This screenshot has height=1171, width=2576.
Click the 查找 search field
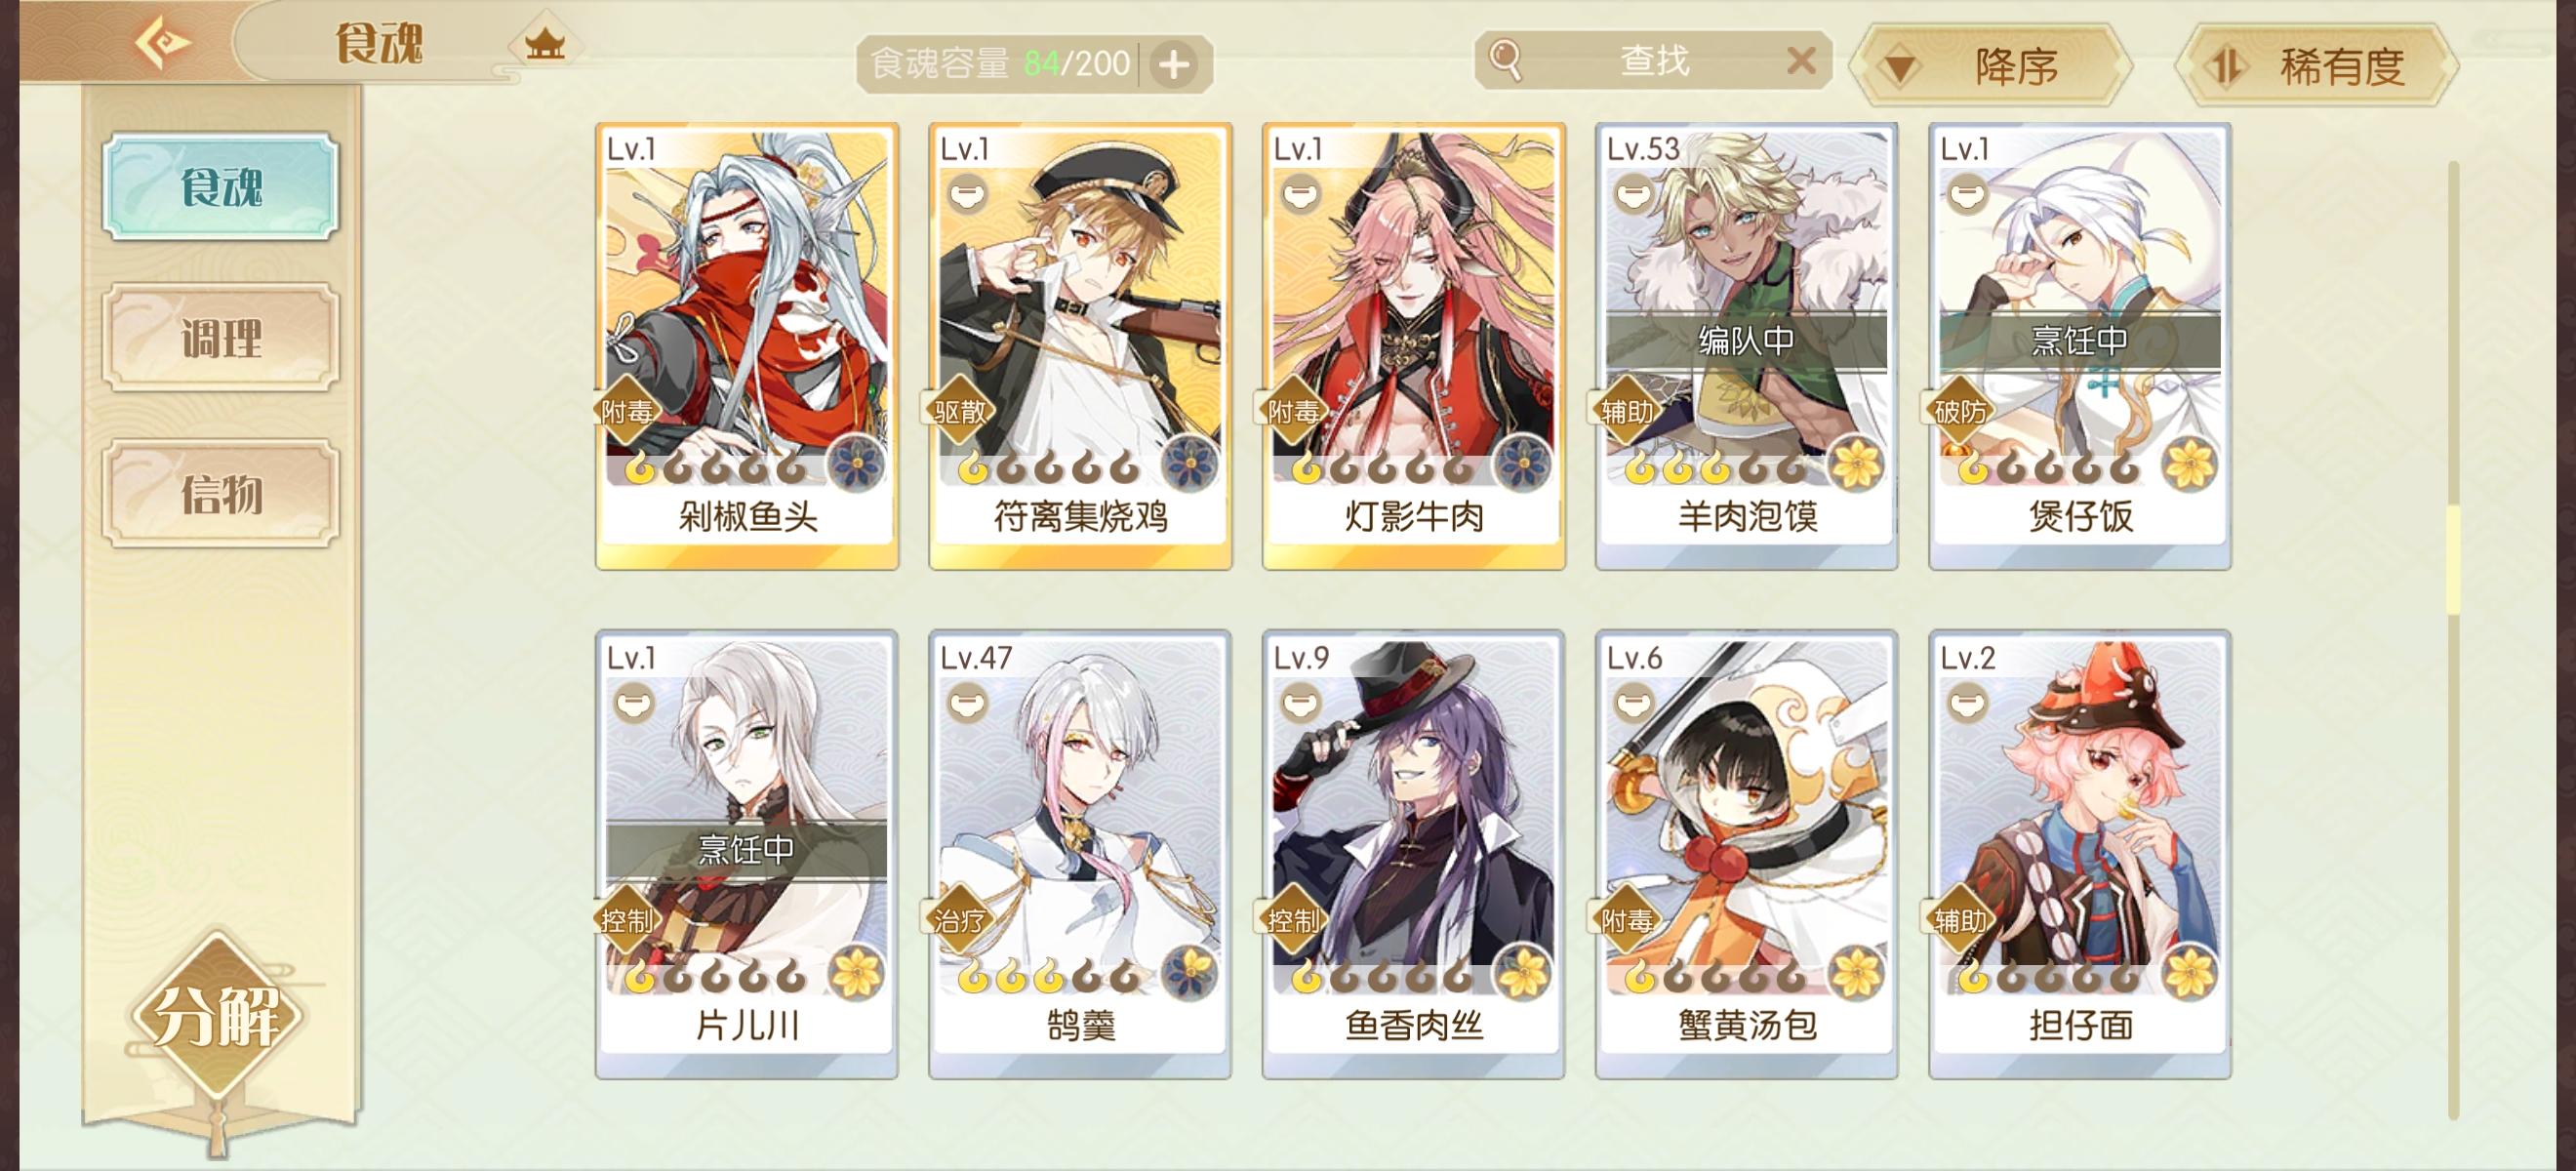pyautogui.click(x=1653, y=60)
